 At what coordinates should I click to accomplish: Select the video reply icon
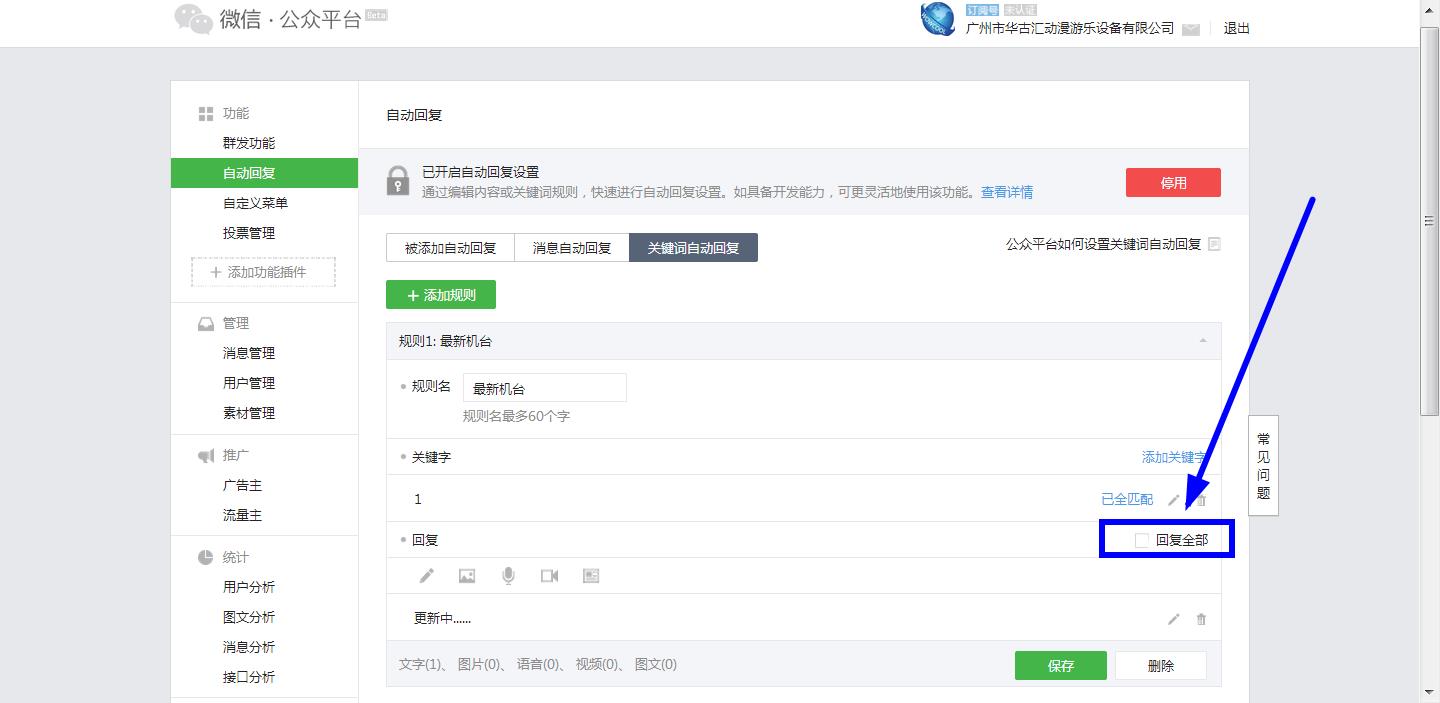tap(548, 575)
